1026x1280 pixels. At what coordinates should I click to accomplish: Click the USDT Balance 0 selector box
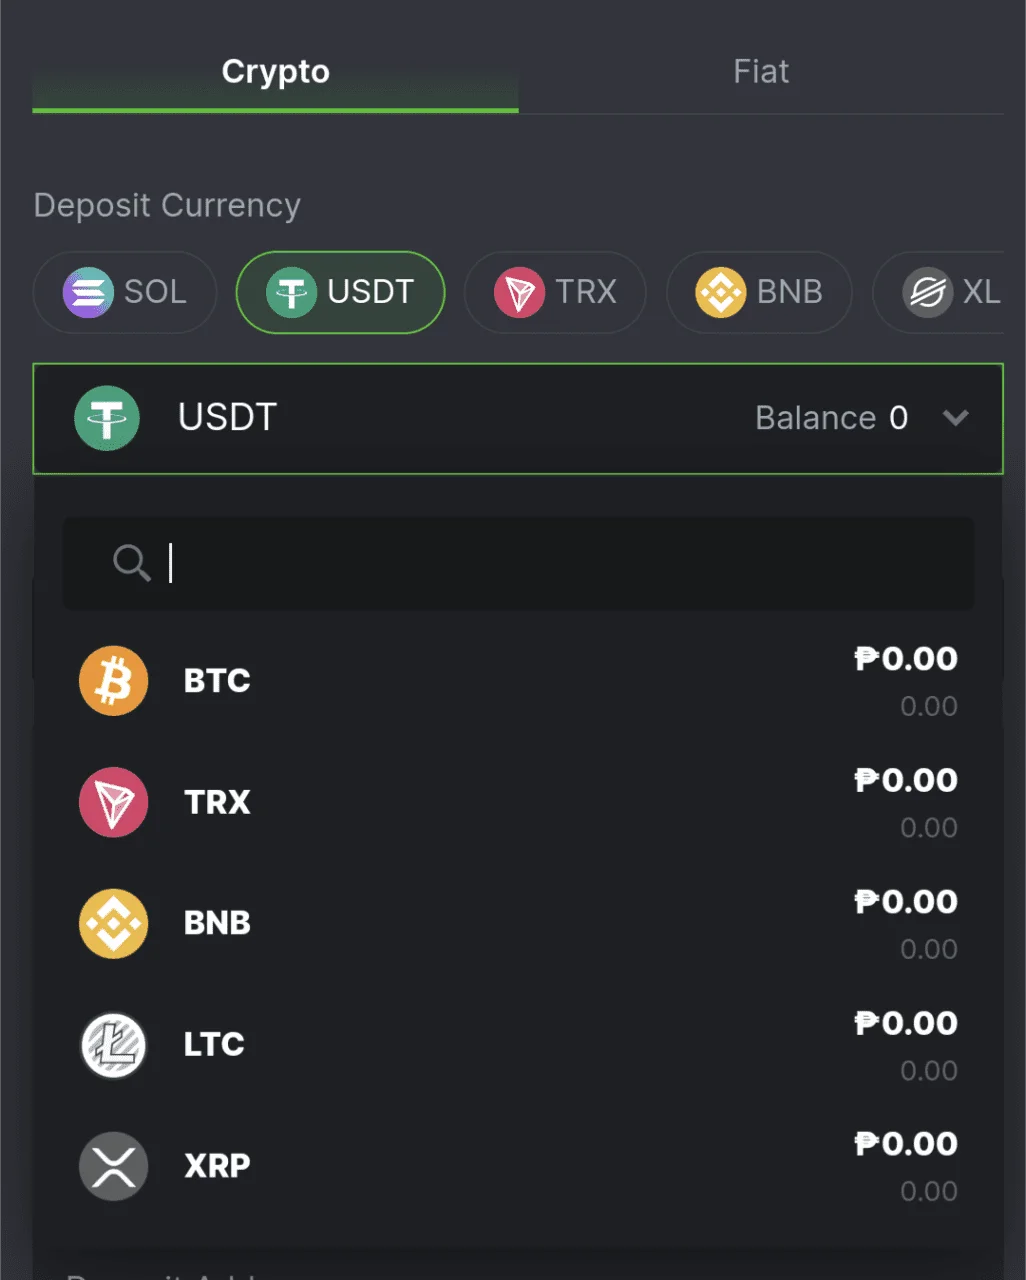click(x=518, y=418)
